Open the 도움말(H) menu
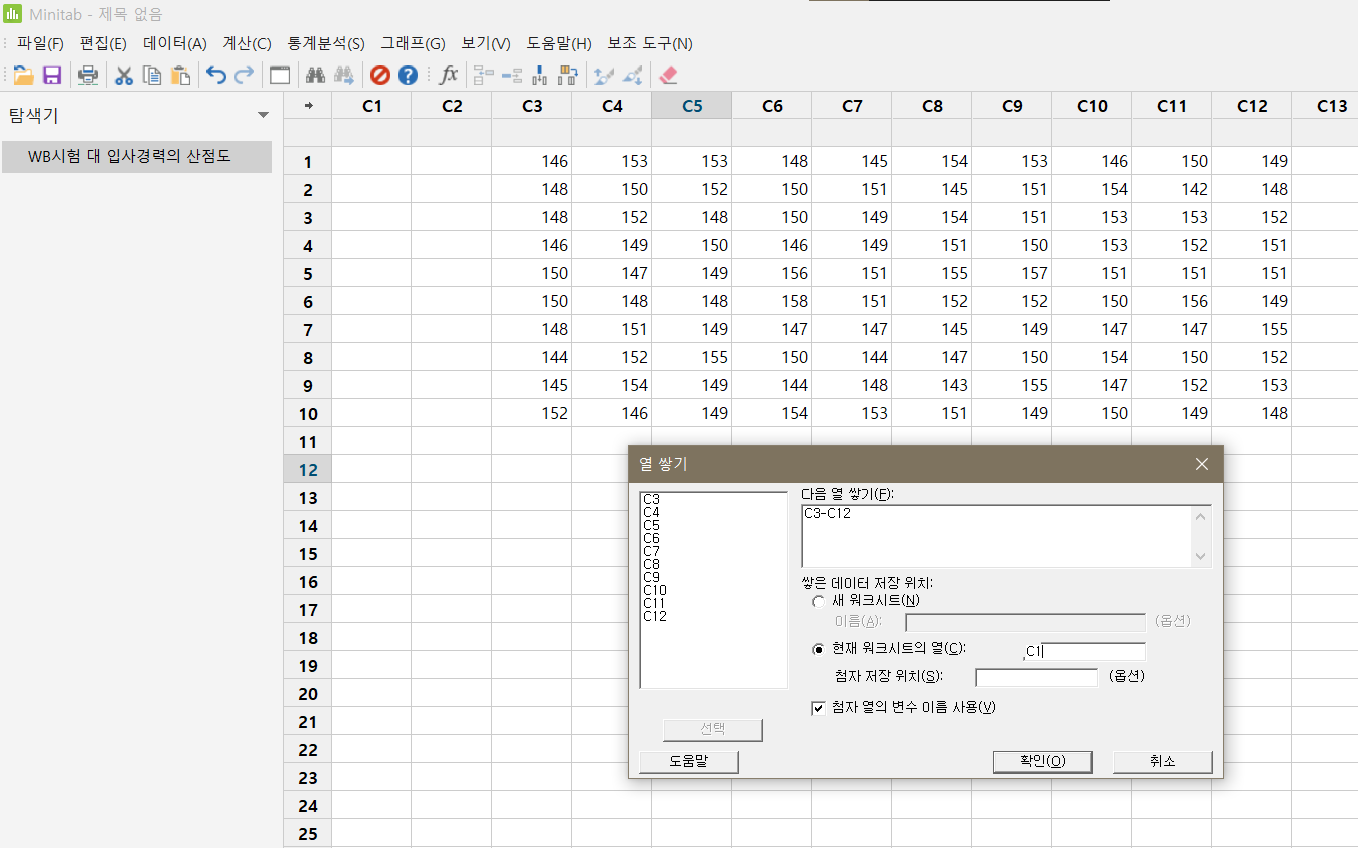The height and width of the screenshot is (848, 1358). [x=559, y=44]
